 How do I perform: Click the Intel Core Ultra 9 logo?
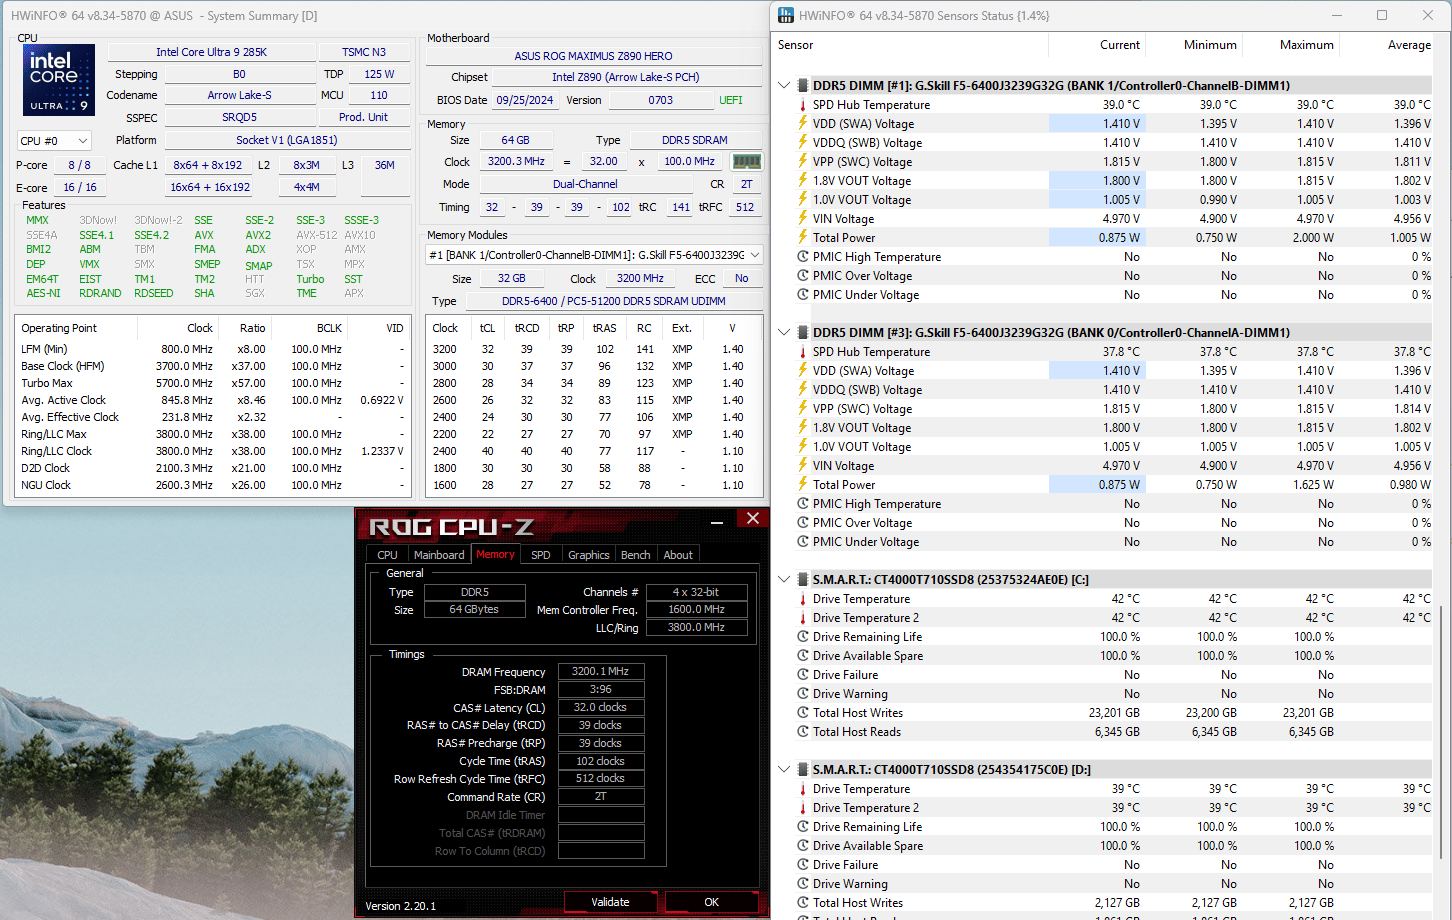59,80
